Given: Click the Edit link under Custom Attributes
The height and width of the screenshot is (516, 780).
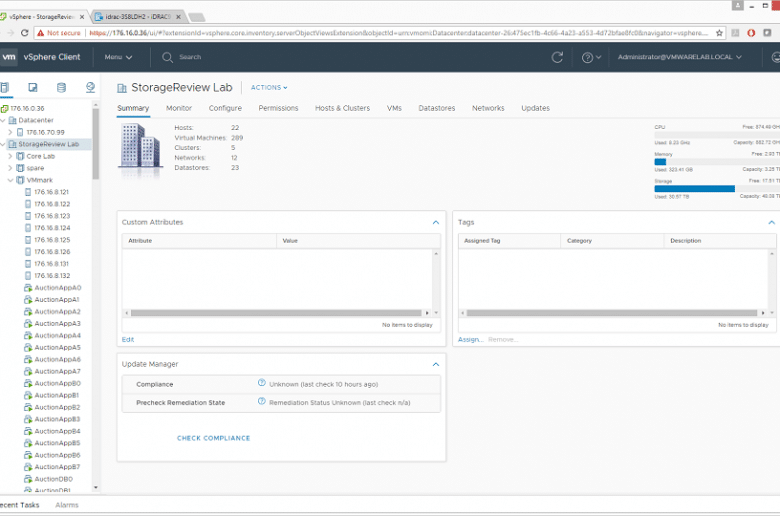Looking at the screenshot, I should 128,339.
